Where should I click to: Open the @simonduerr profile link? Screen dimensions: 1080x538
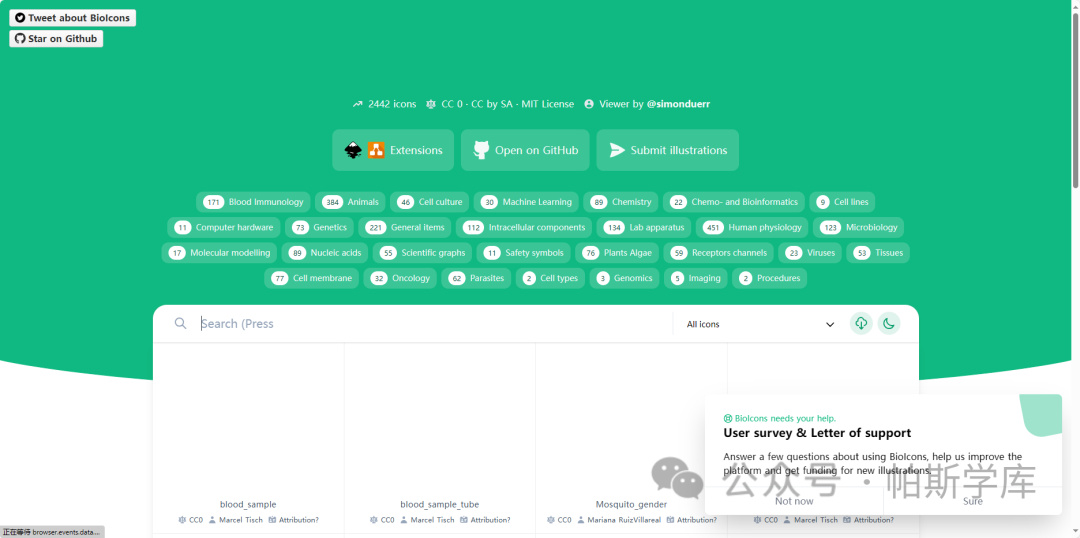click(678, 104)
